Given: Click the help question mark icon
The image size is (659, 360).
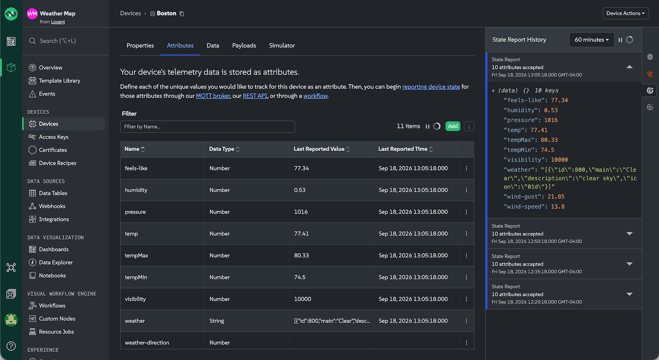Looking at the screenshot, I should [11, 346].
